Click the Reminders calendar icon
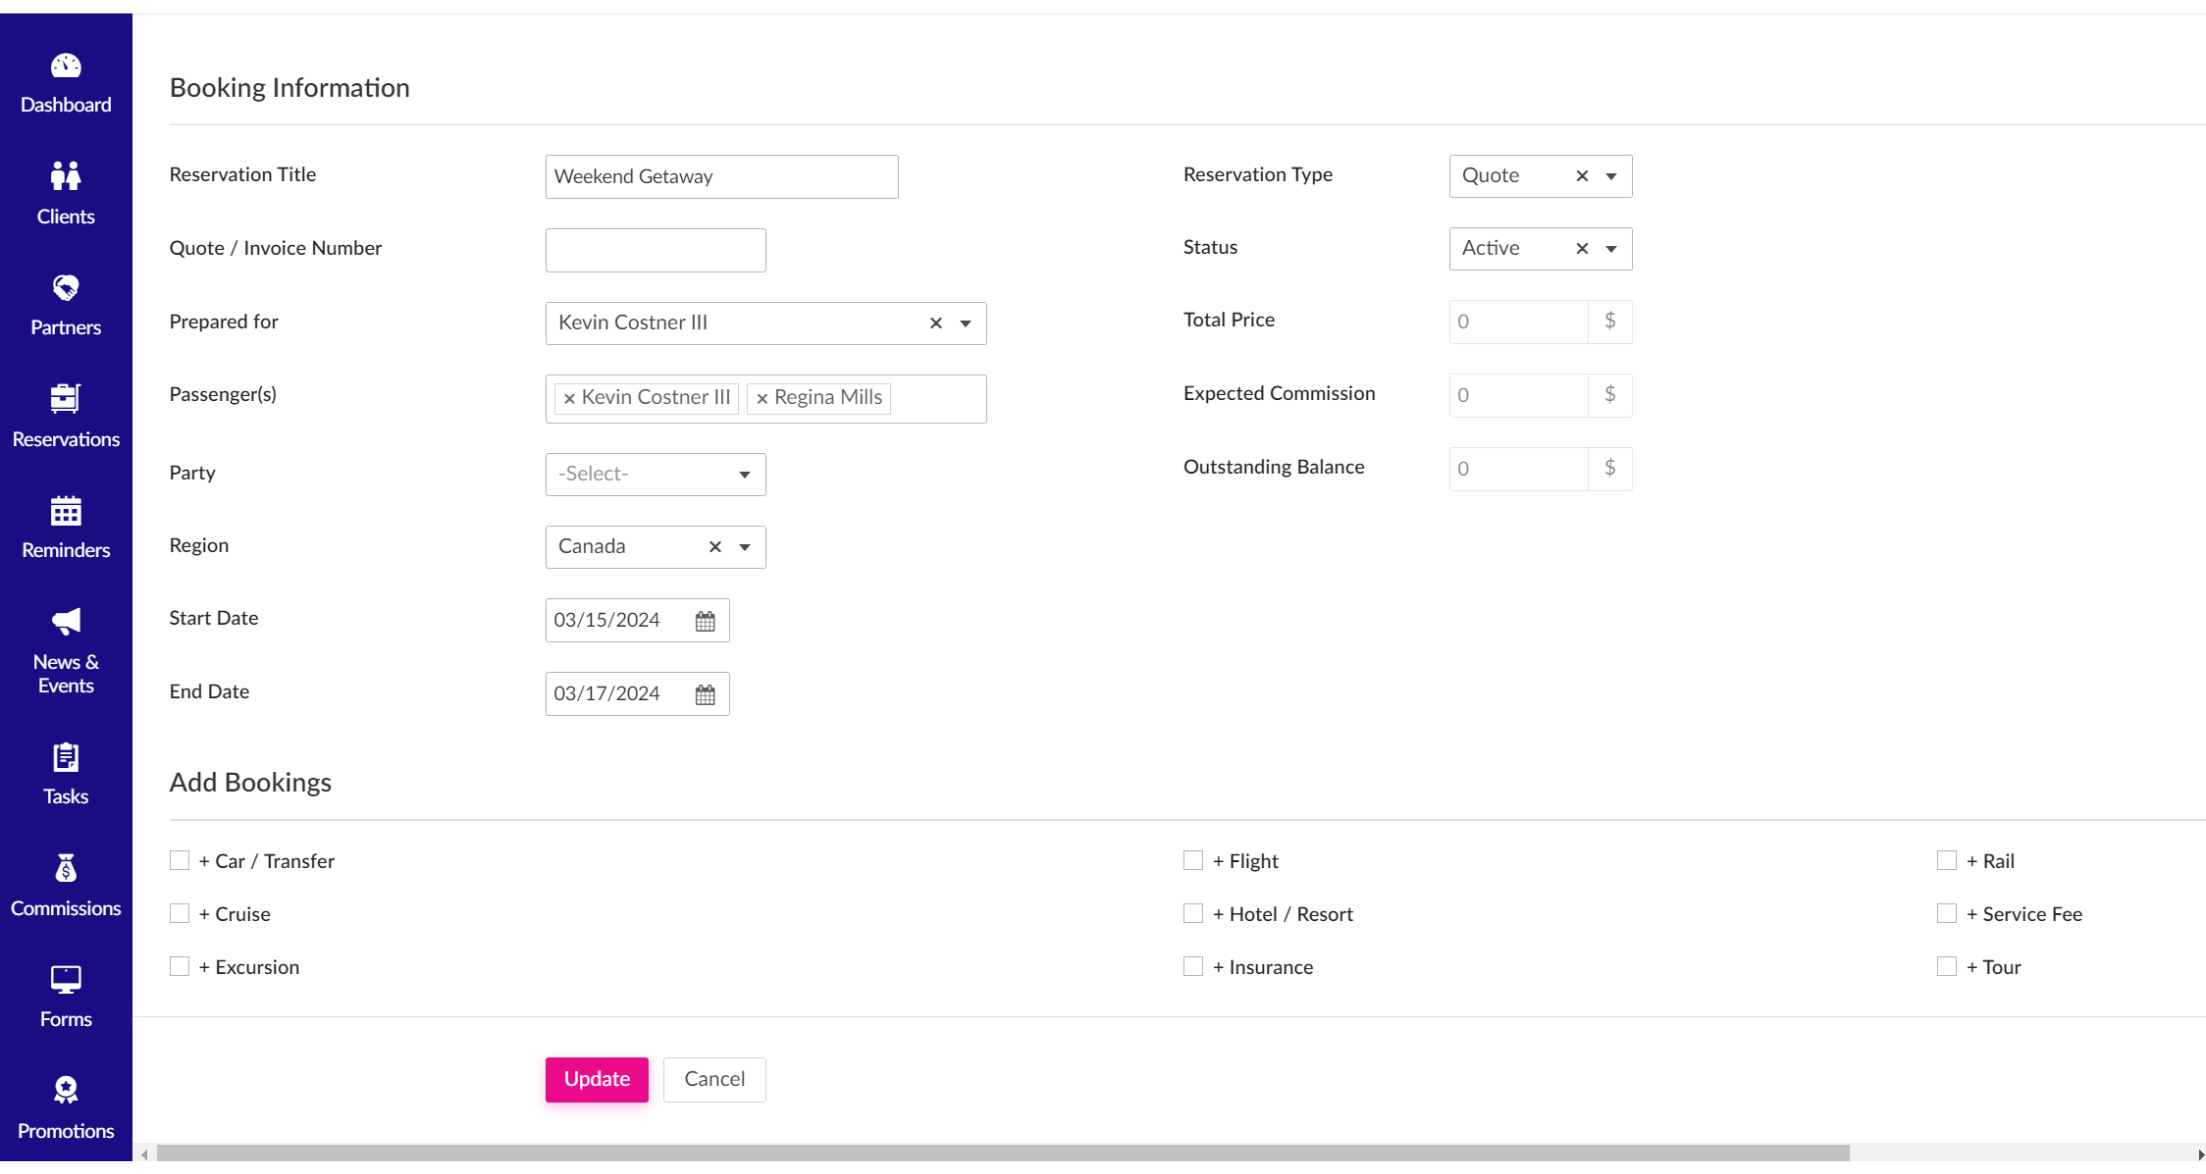 point(66,511)
